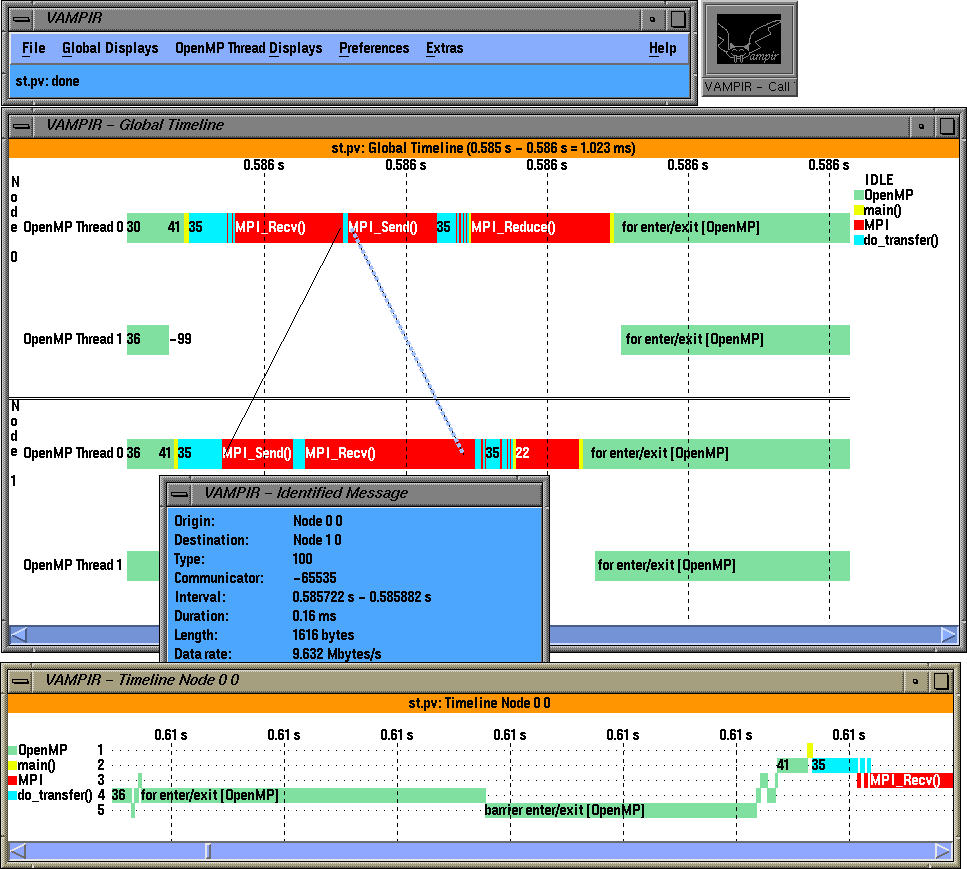Open the Help menu
967x869 pixels.
click(662, 48)
